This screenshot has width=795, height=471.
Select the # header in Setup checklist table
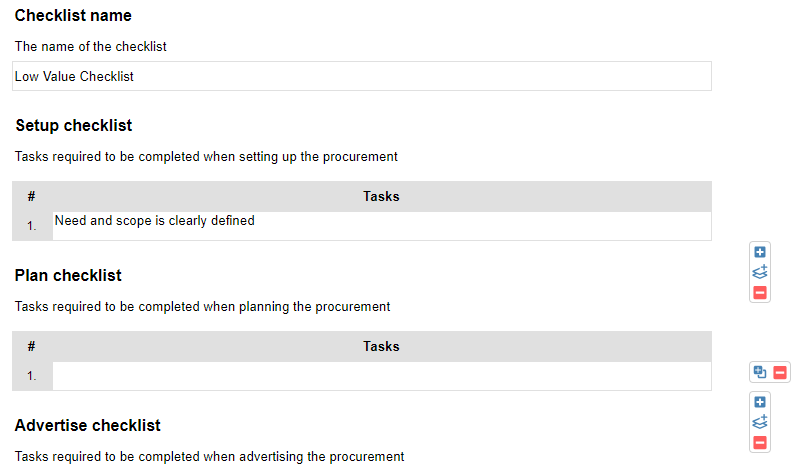point(31,196)
